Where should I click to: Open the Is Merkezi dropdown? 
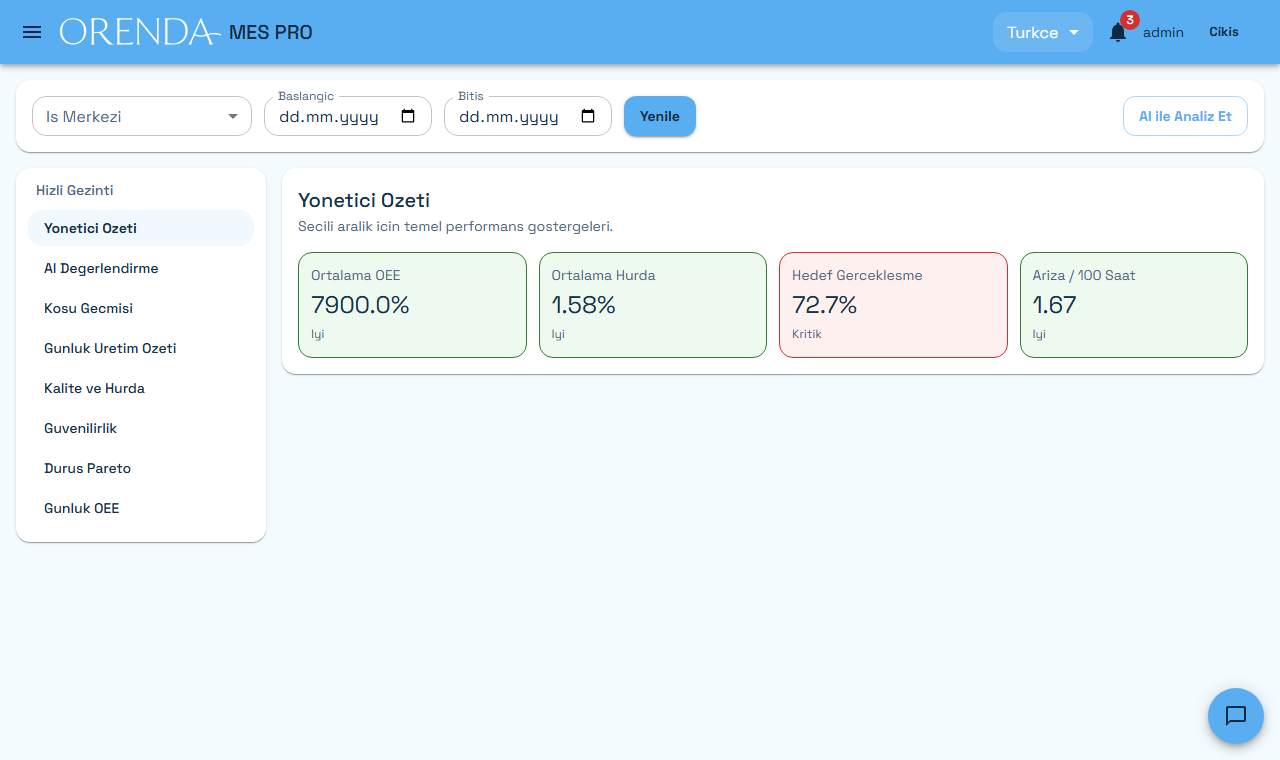(142, 116)
